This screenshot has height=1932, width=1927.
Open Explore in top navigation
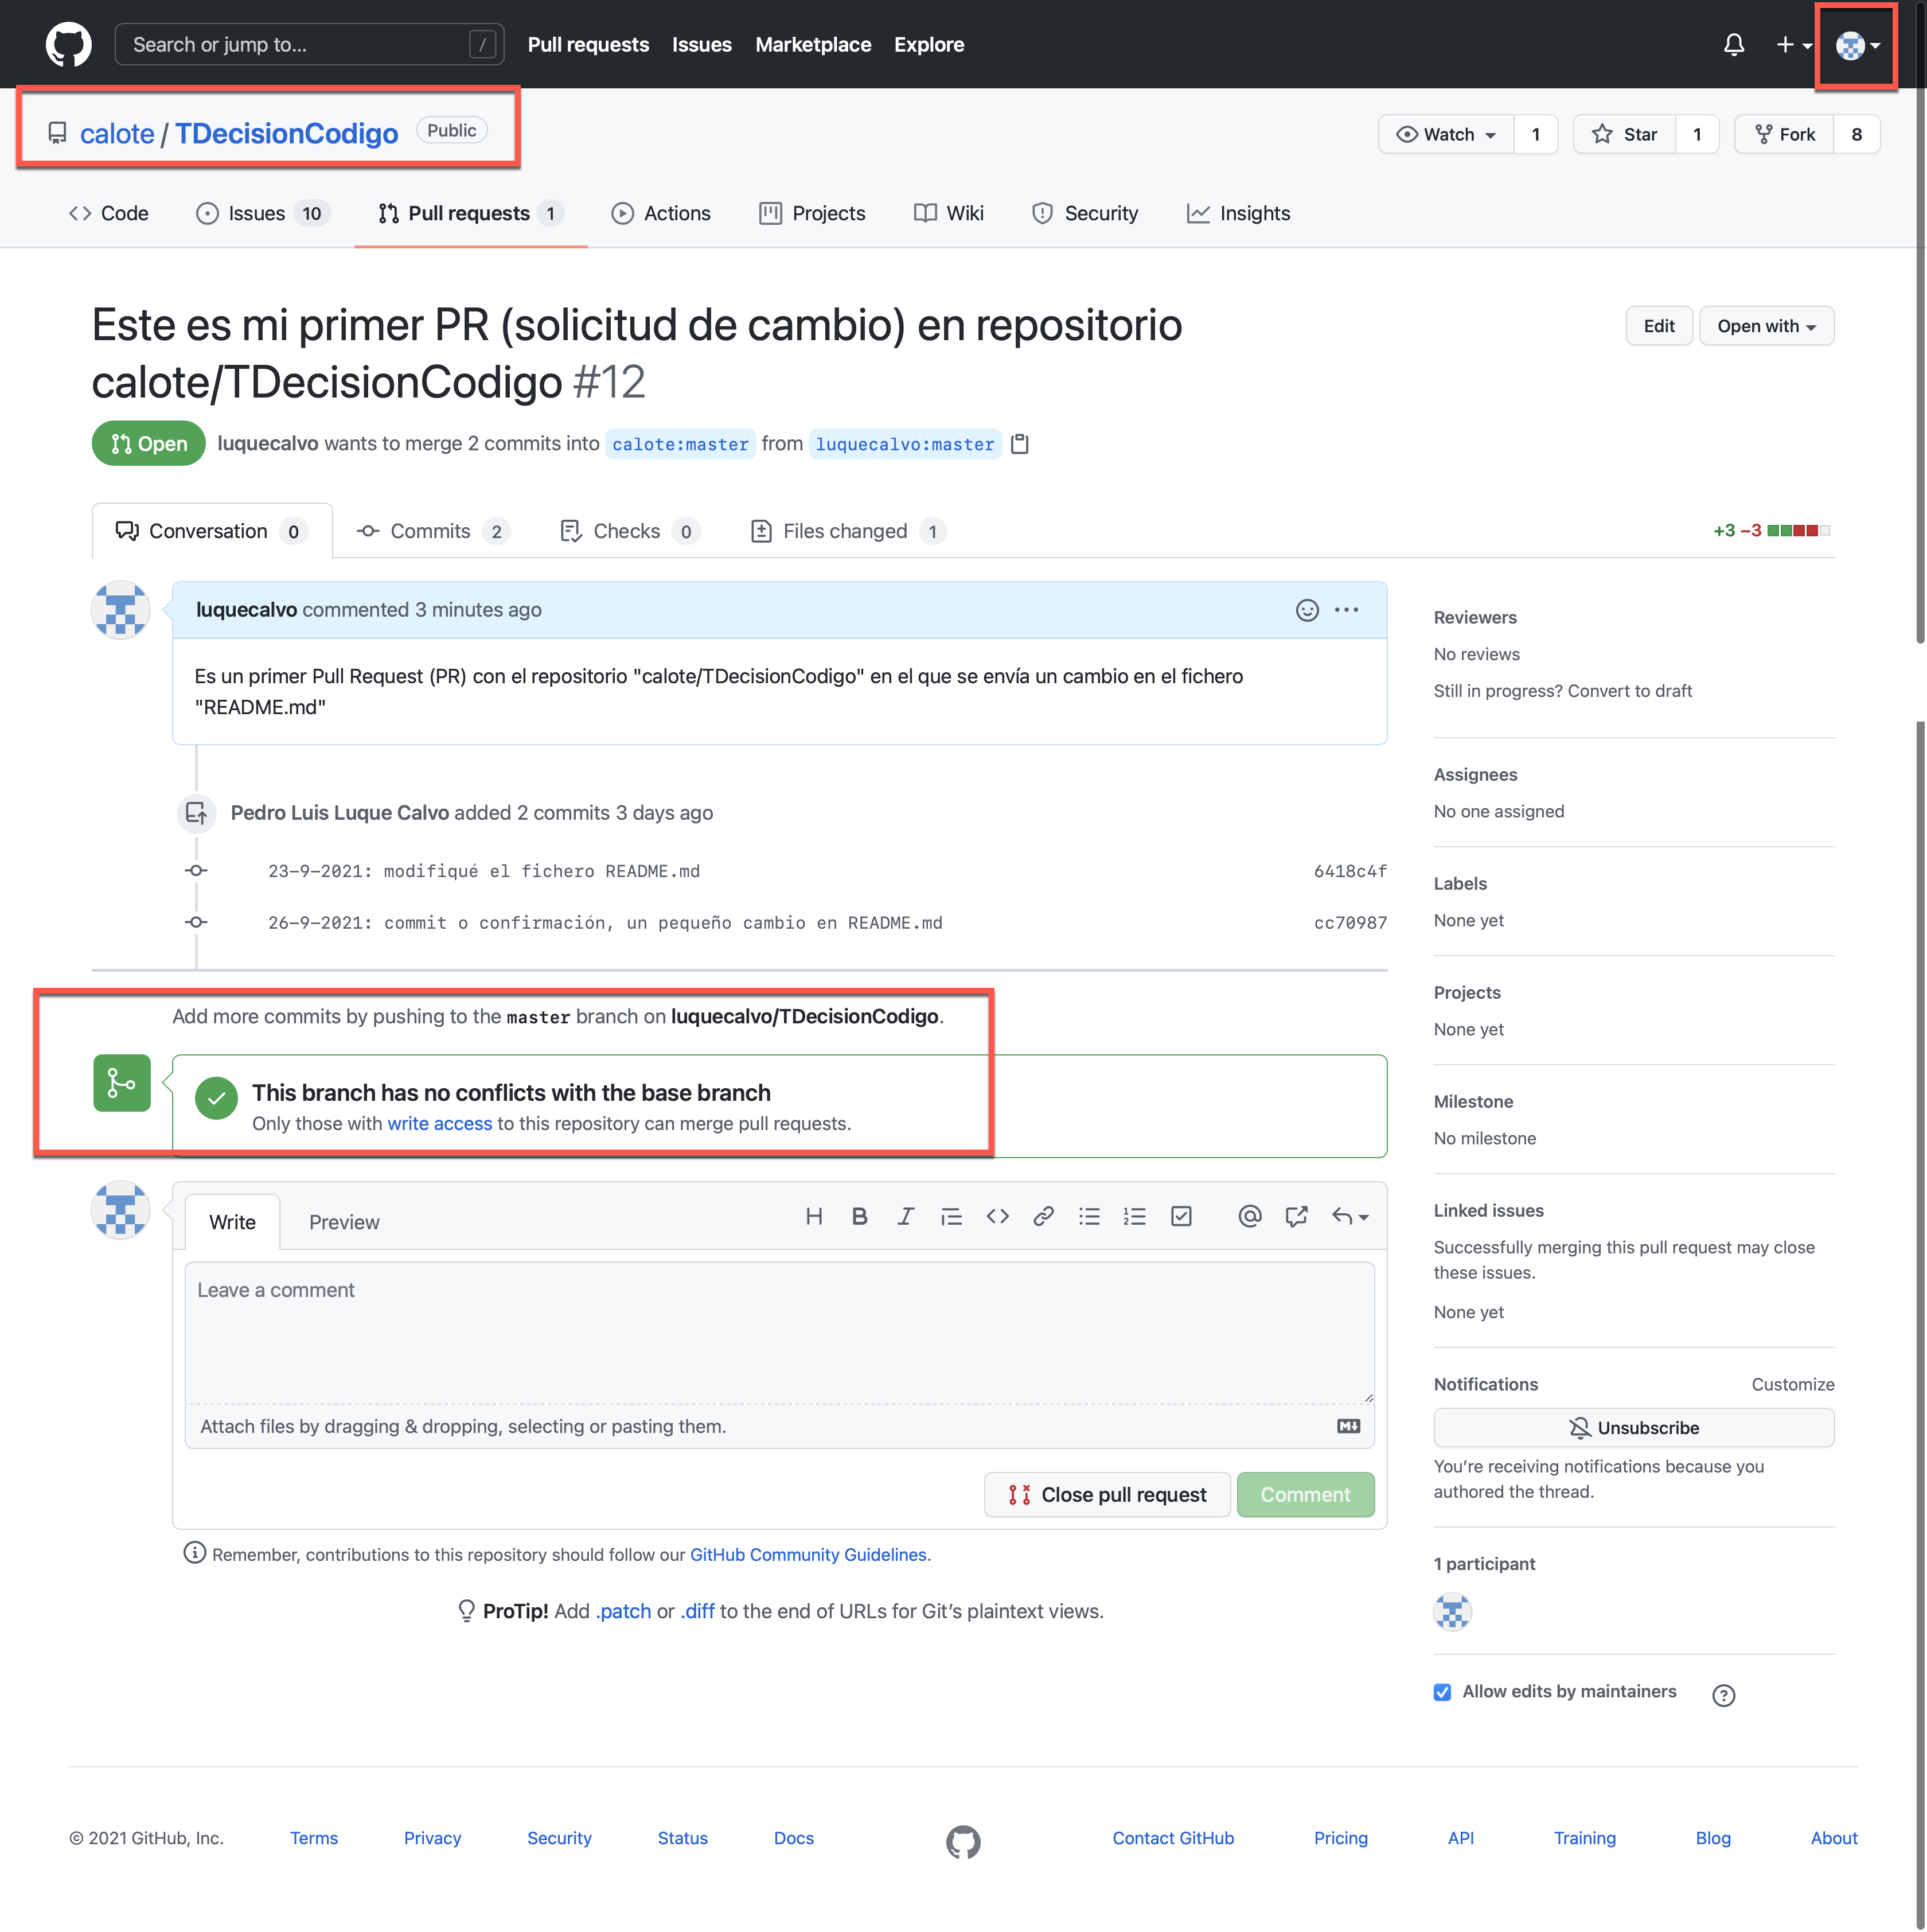pyautogui.click(x=929, y=44)
